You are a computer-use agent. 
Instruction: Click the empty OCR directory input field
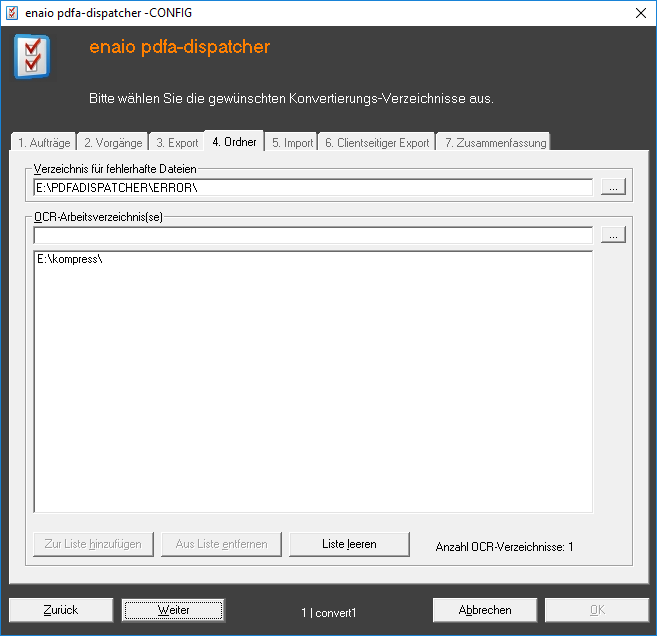[312, 236]
